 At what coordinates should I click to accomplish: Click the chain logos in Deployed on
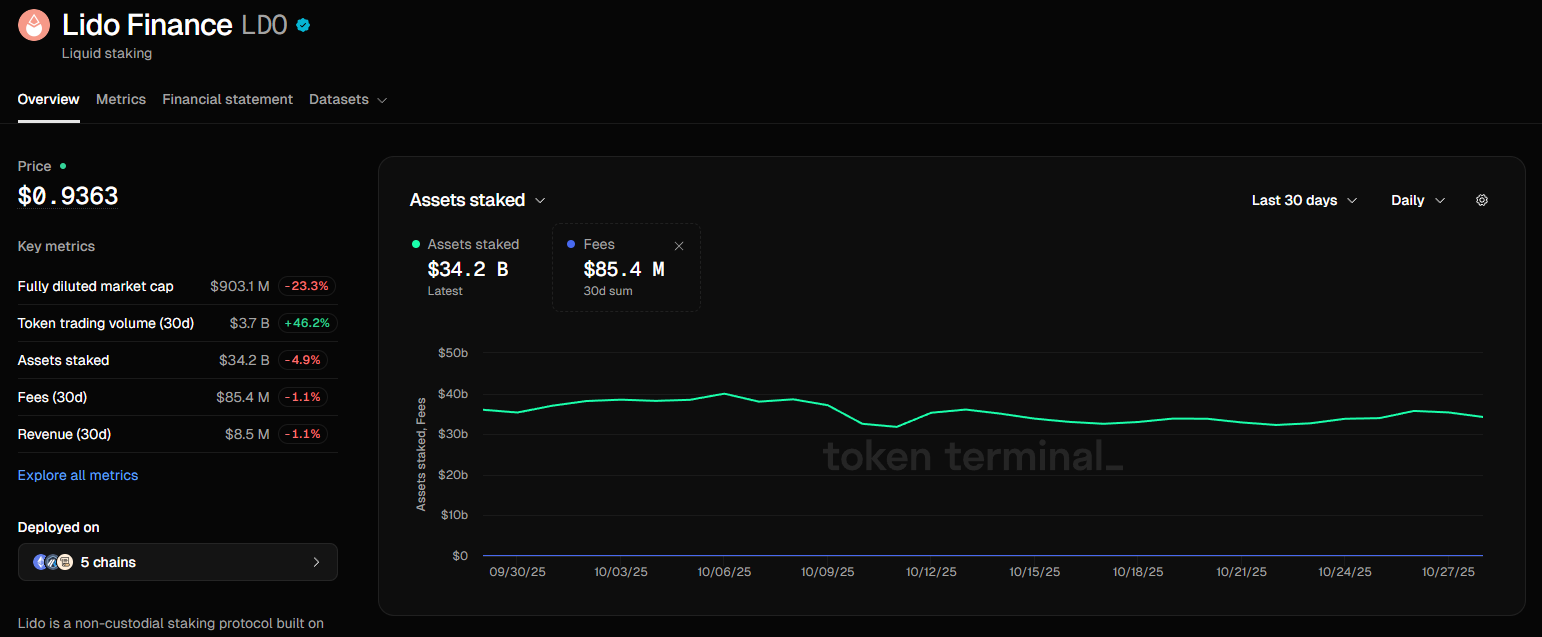[53, 562]
